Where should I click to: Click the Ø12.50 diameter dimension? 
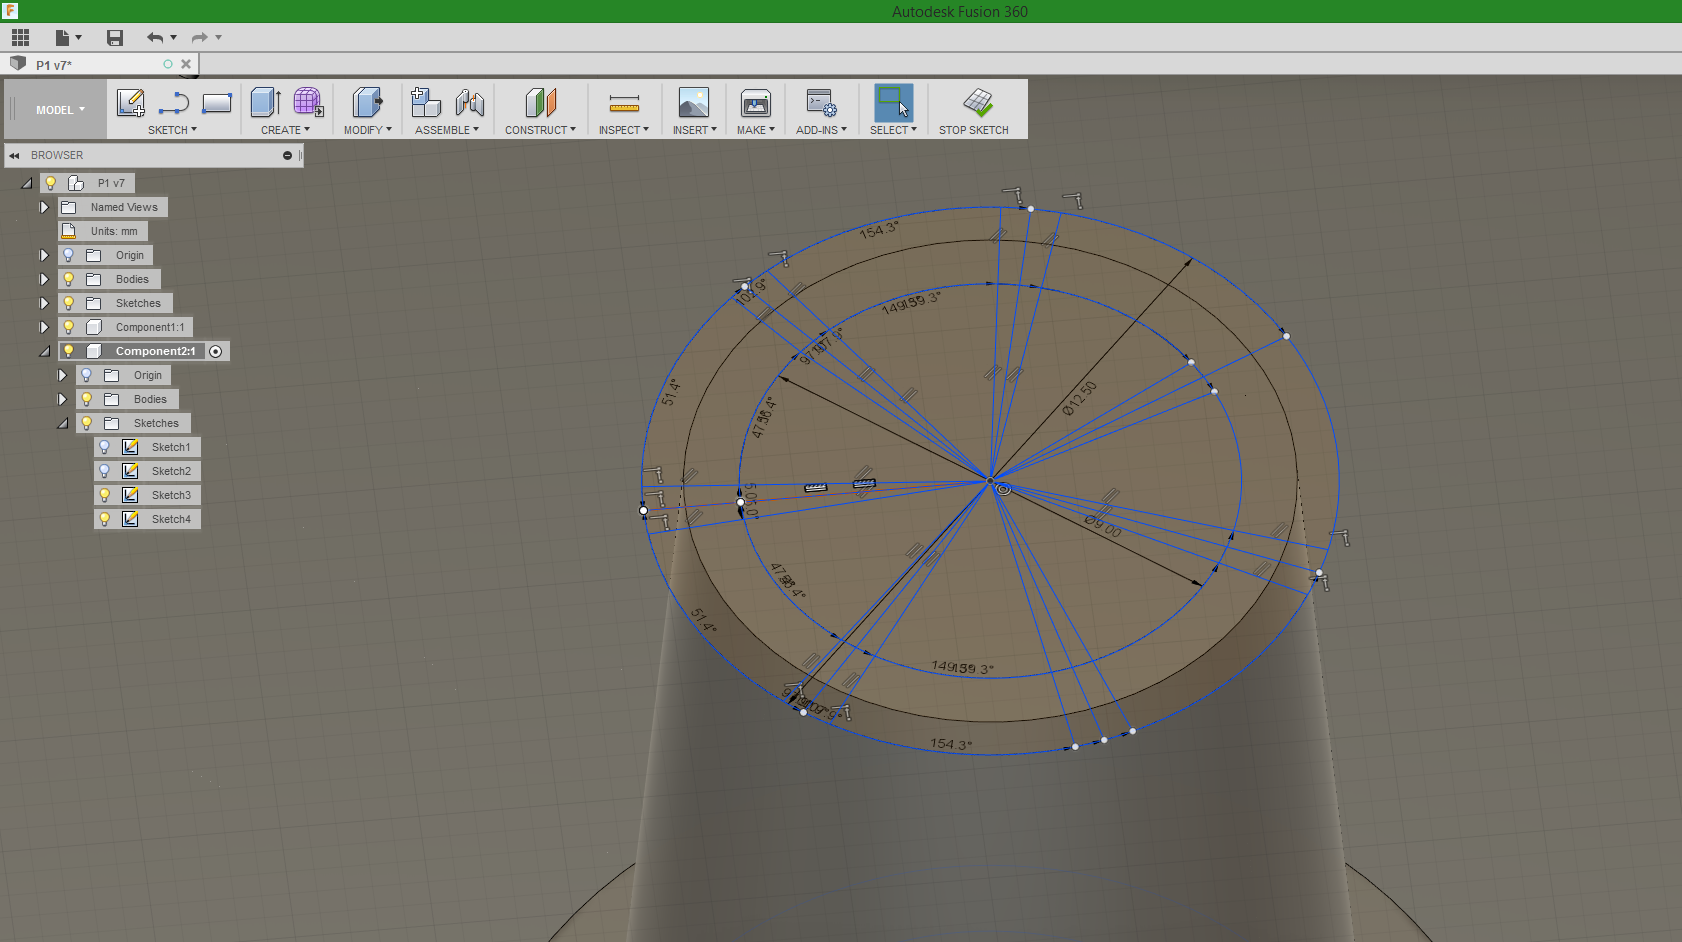pos(1079,398)
